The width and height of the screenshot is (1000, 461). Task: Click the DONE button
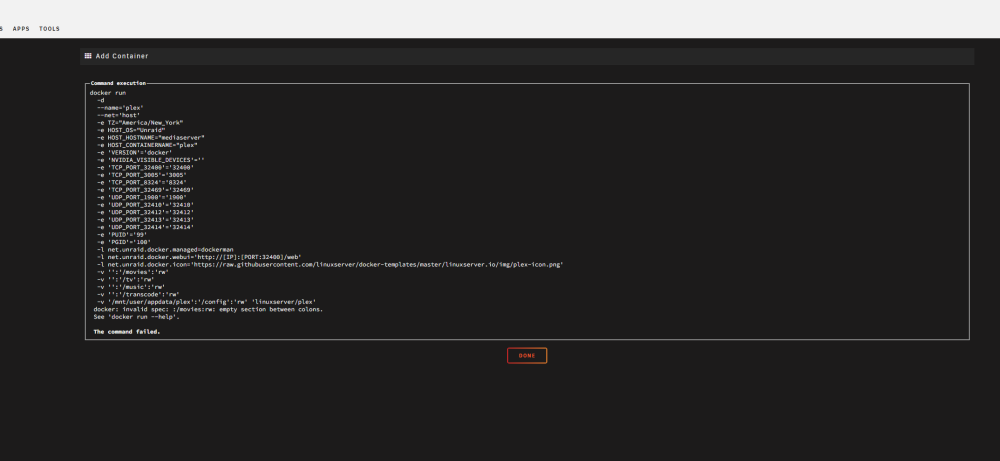tap(527, 356)
